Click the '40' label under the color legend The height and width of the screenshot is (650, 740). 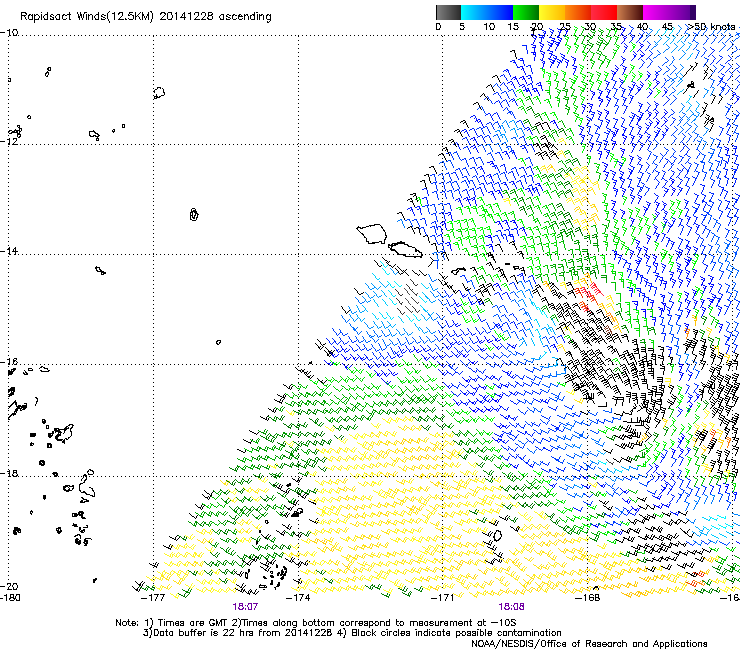pos(642,27)
